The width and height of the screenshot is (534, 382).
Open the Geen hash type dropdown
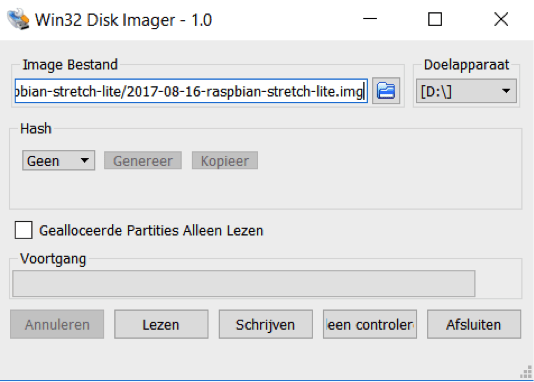58,160
